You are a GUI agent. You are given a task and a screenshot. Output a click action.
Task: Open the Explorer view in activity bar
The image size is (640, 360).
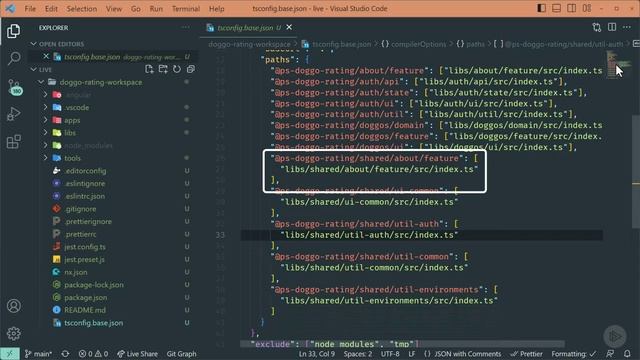13,31
